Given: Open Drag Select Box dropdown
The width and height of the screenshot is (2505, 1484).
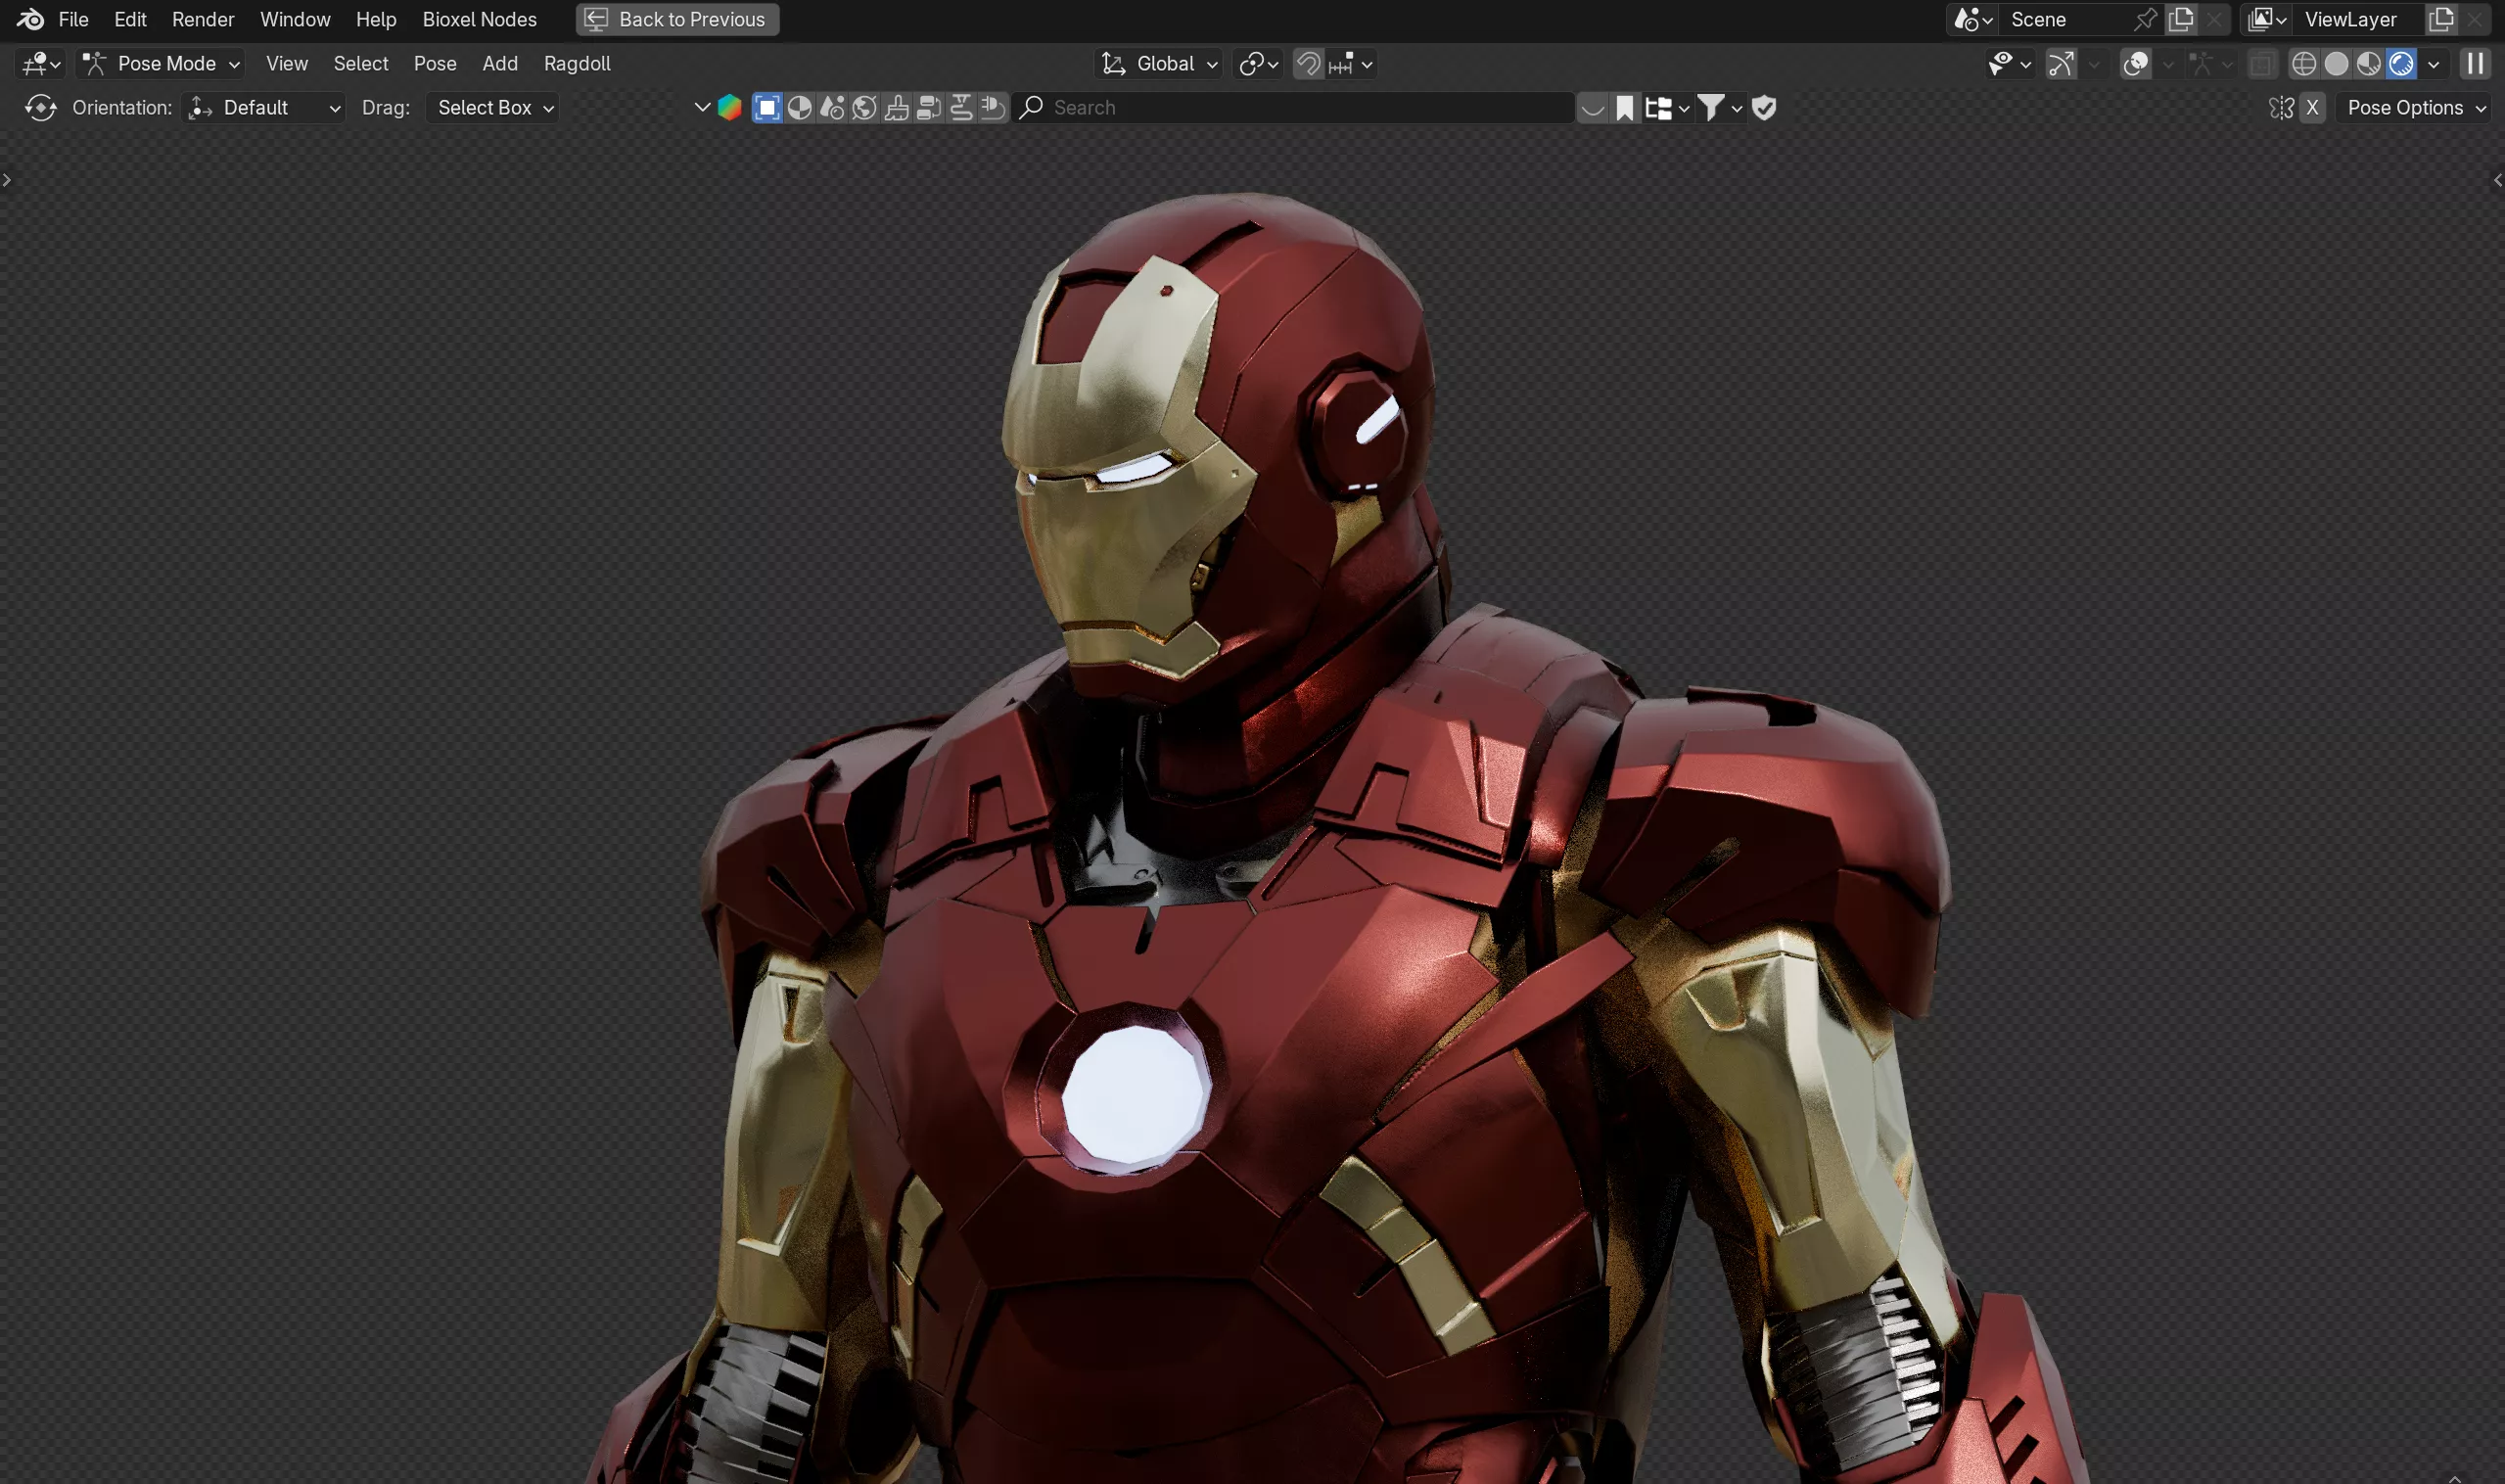Looking at the screenshot, I should pyautogui.click(x=493, y=108).
